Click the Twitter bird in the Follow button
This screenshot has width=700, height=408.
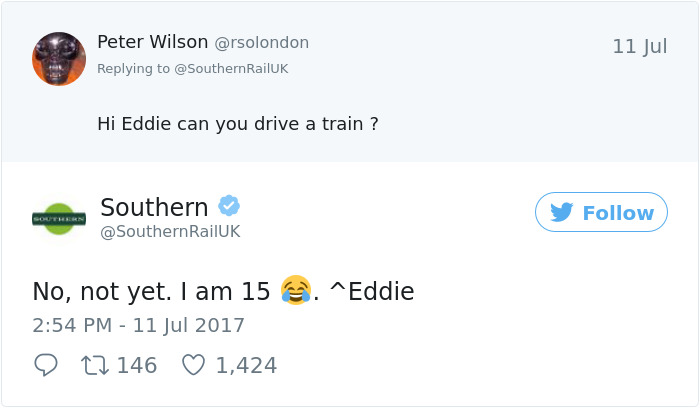pyautogui.click(x=561, y=212)
